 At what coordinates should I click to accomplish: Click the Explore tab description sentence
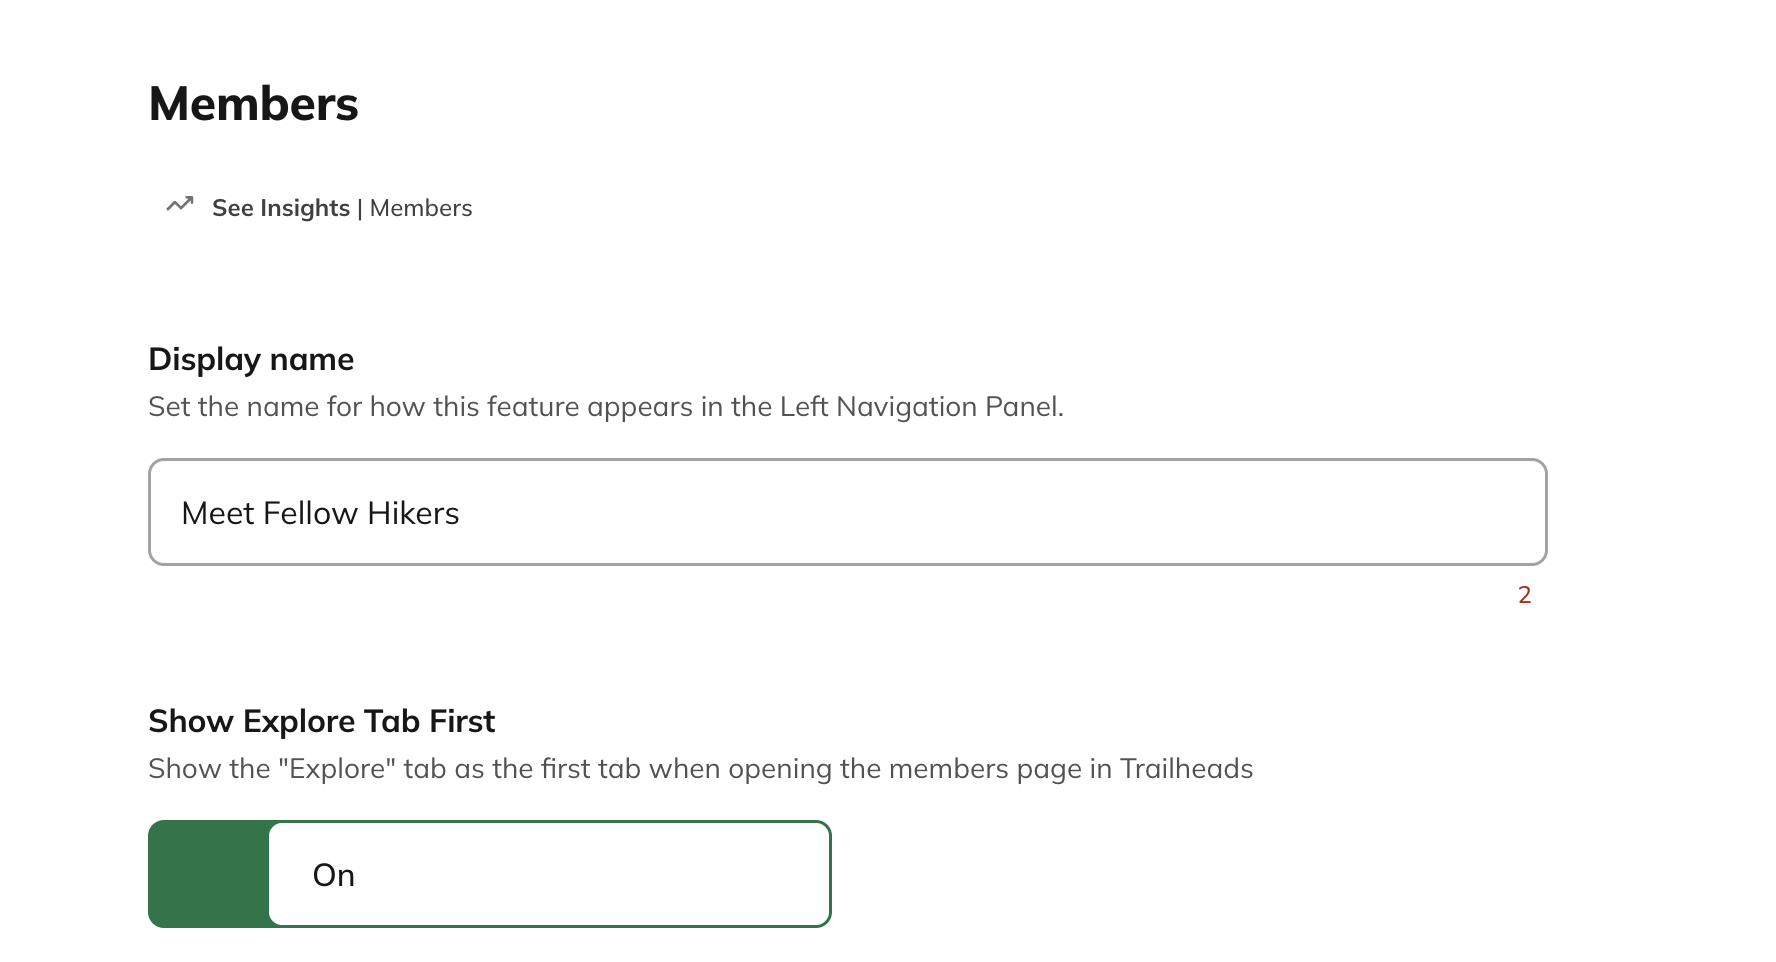point(700,769)
